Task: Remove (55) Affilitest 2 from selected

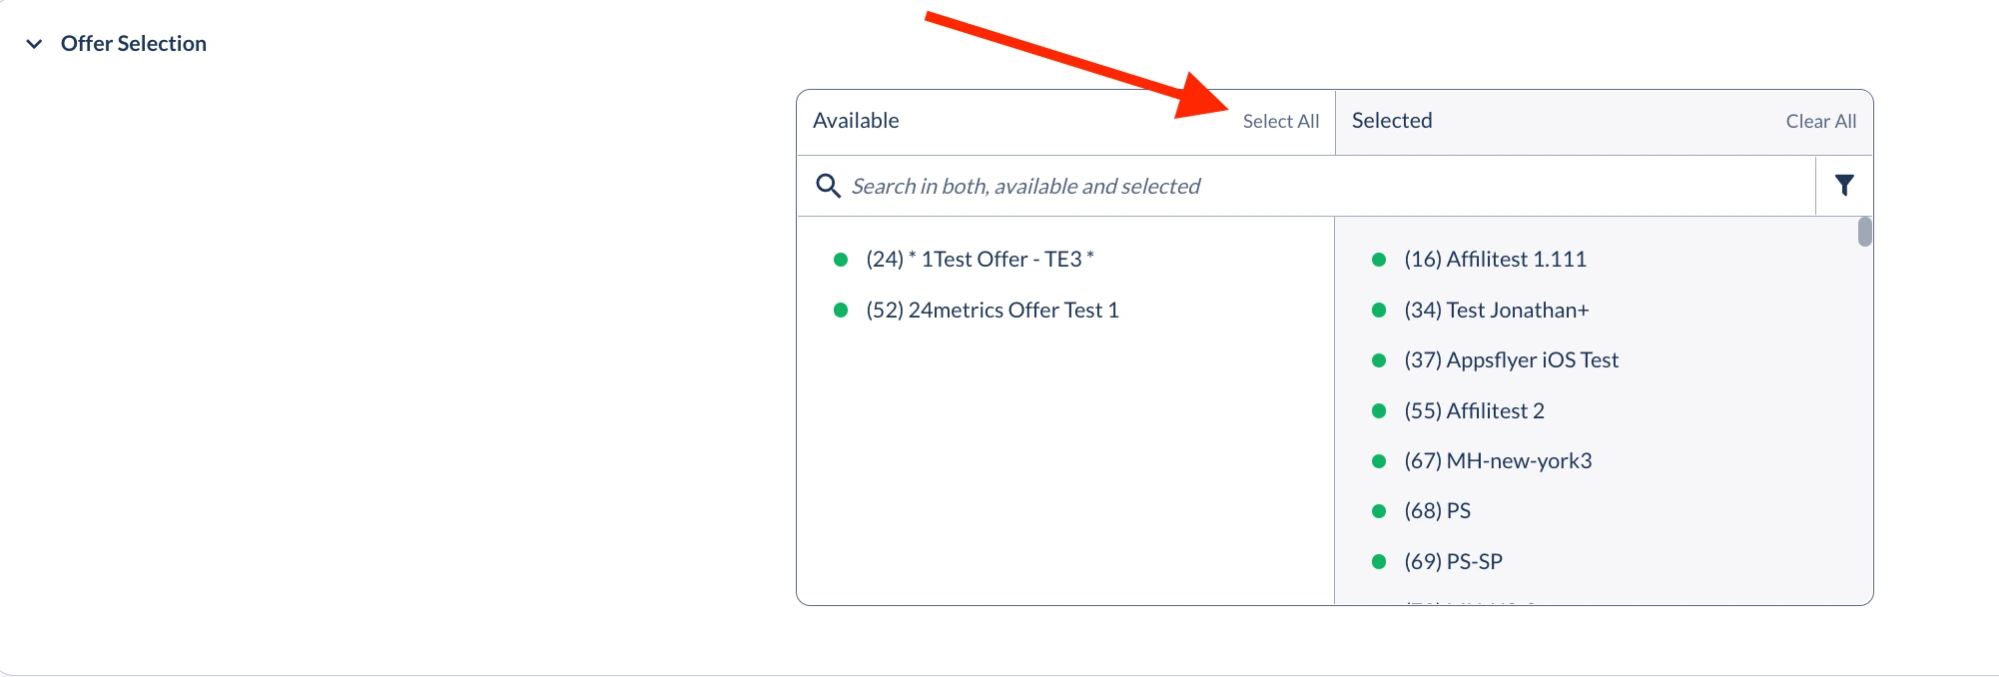Action: (x=1474, y=411)
